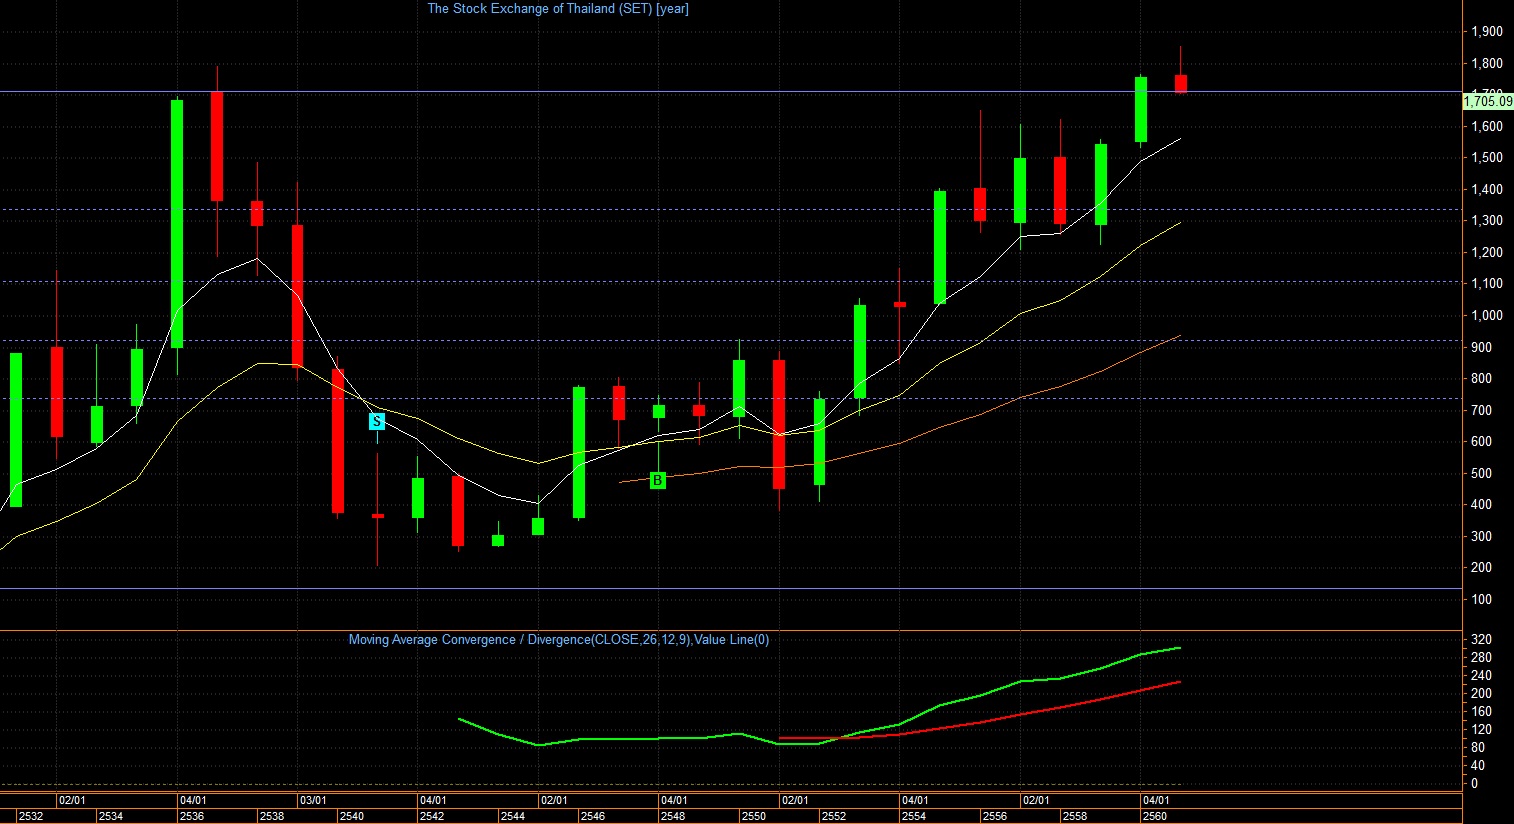Click the 1,000 price axis value
The height and width of the screenshot is (824, 1514).
1487,316
